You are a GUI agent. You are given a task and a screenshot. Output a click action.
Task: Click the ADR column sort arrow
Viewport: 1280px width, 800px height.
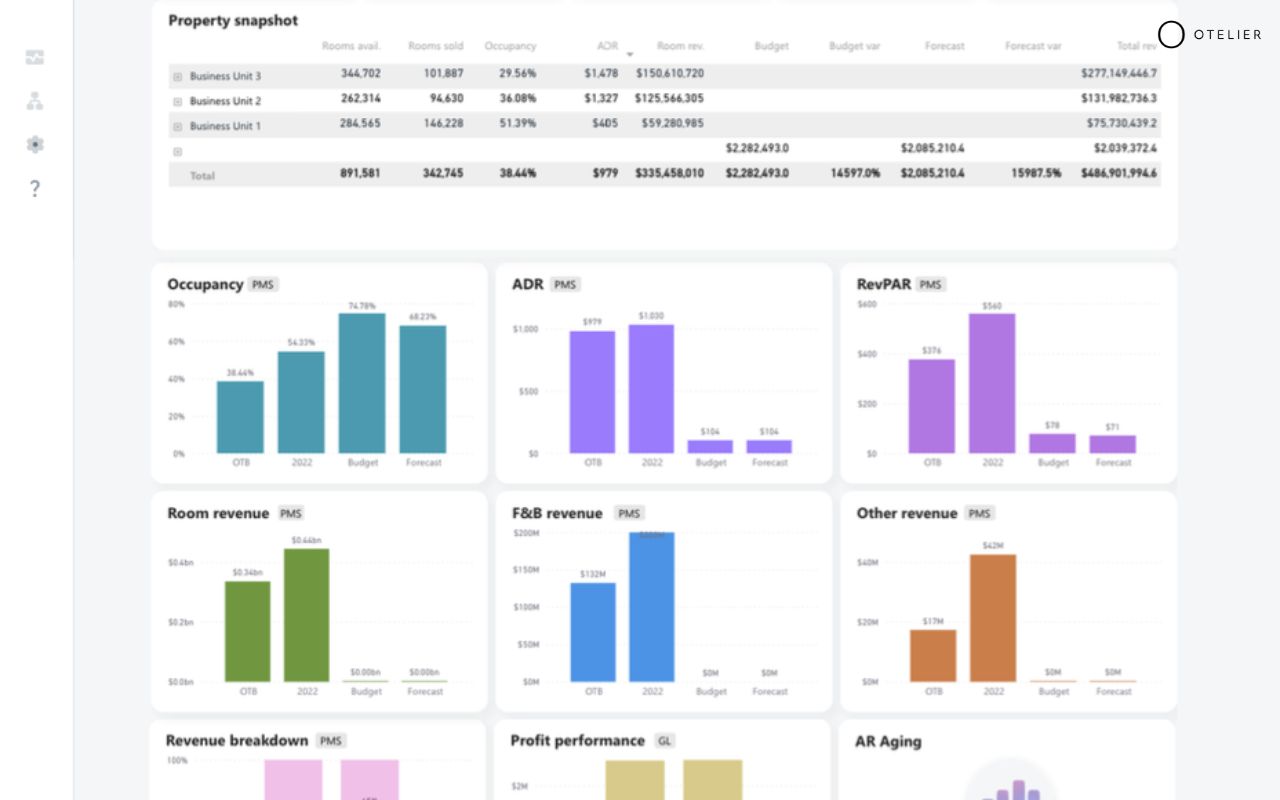pos(630,54)
